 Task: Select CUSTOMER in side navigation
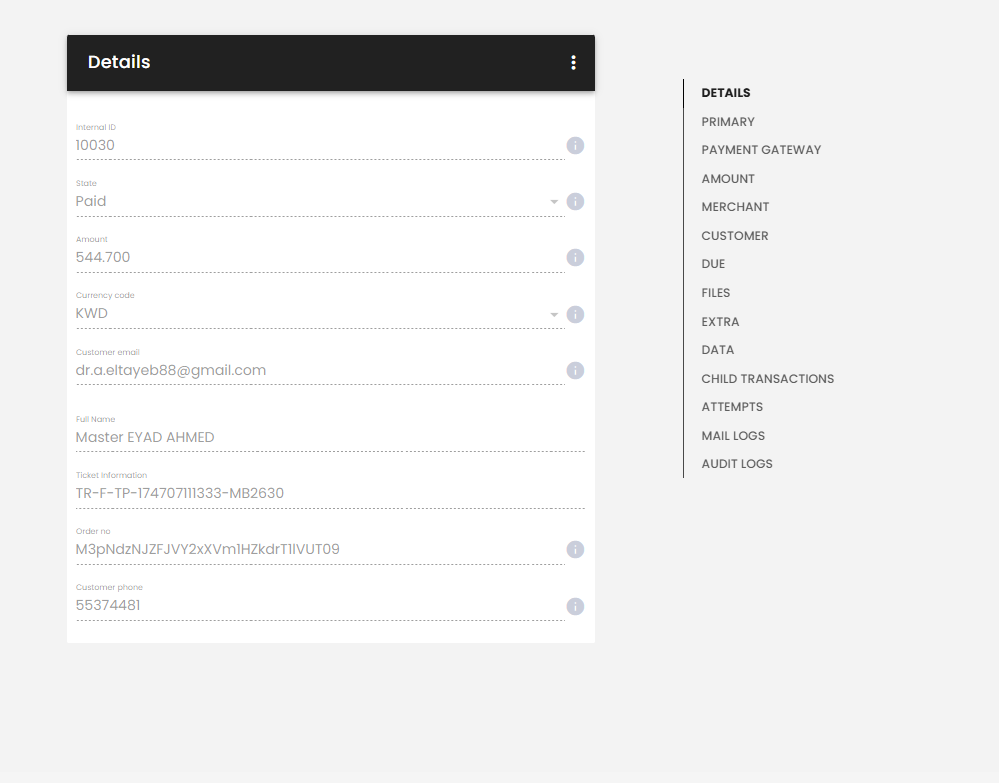tap(735, 236)
